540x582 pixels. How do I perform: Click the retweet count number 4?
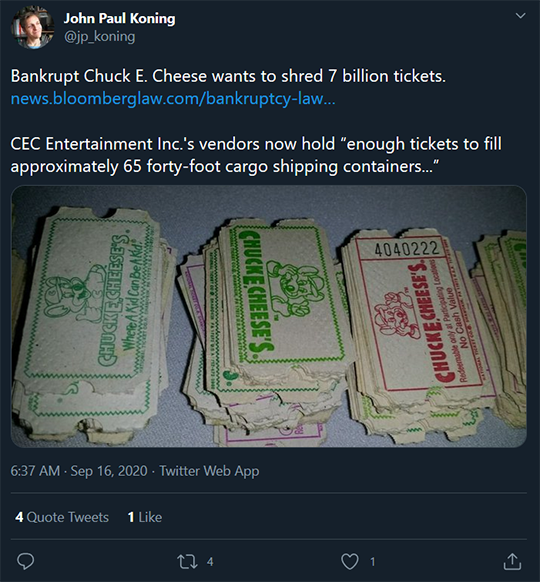tap(210, 562)
